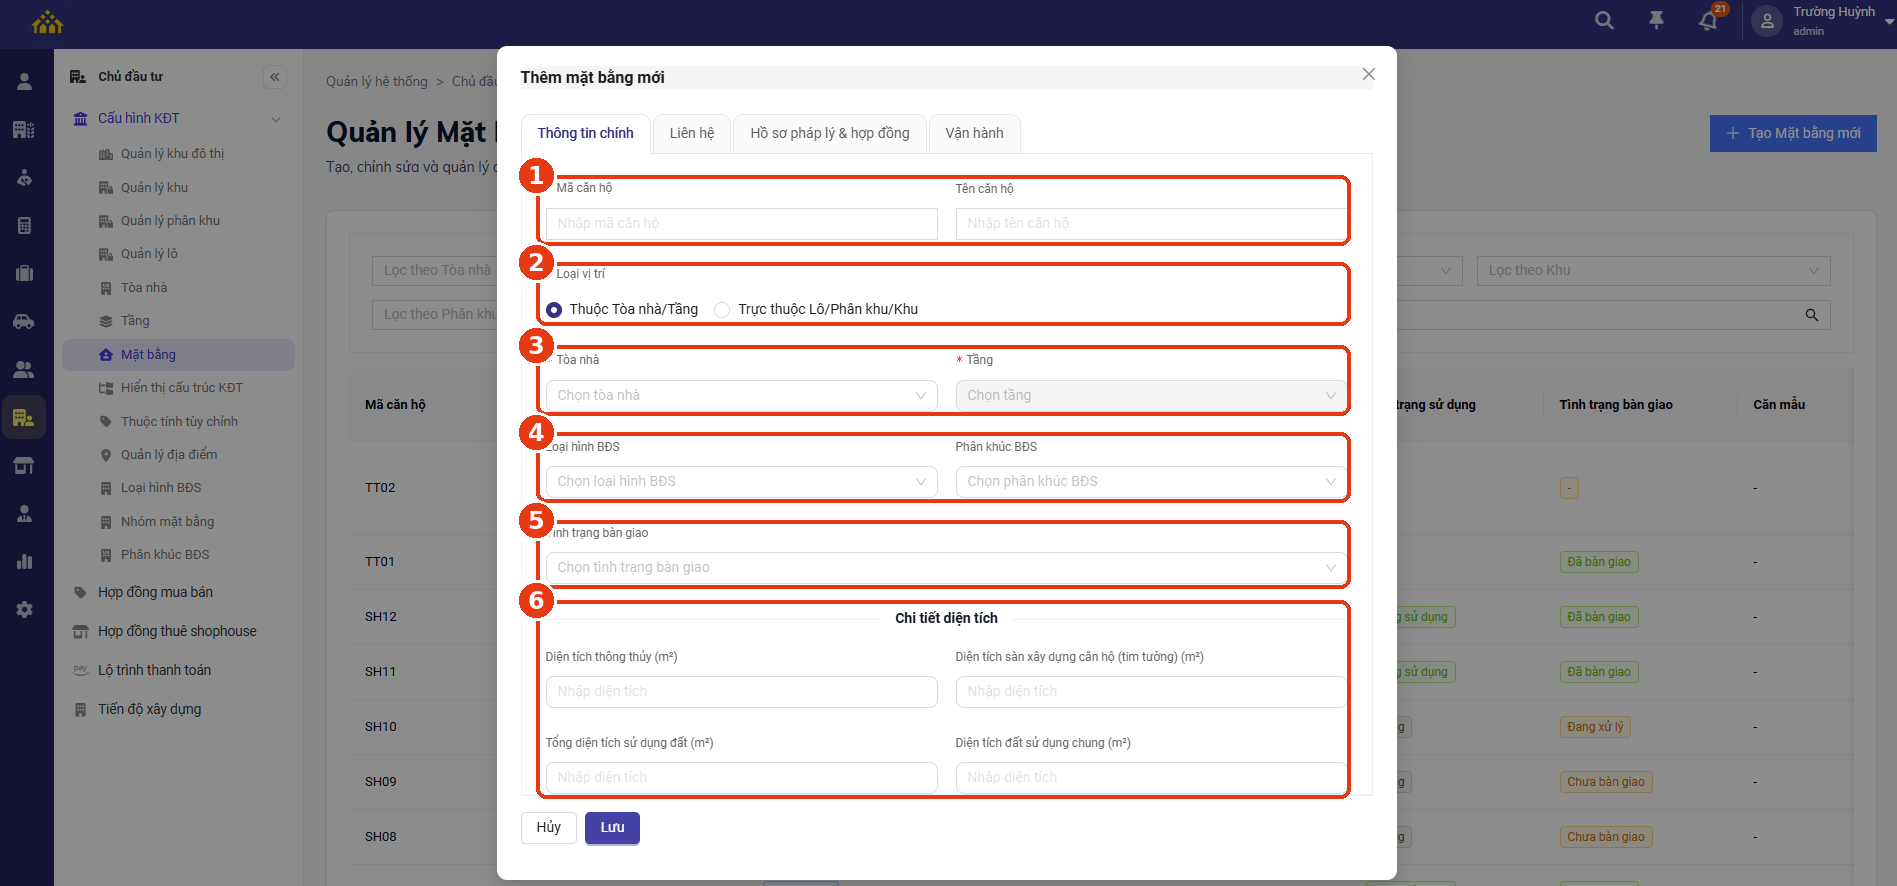The width and height of the screenshot is (1897, 886).
Task: Open the Chọn phân khúc BĐS dropdown
Action: click(x=1151, y=481)
